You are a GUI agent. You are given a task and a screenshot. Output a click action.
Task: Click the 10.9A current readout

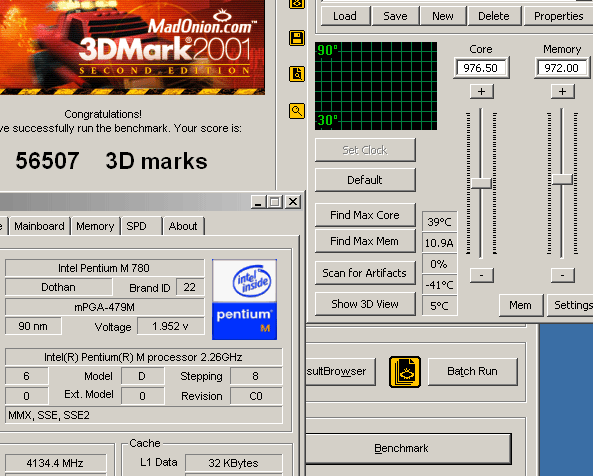click(x=439, y=243)
